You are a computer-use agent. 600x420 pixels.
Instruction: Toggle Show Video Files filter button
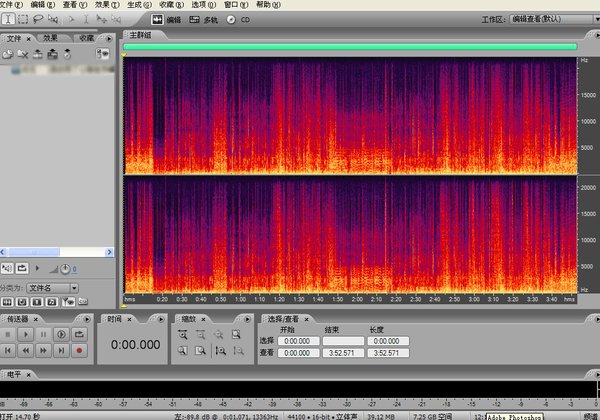tap(37, 302)
